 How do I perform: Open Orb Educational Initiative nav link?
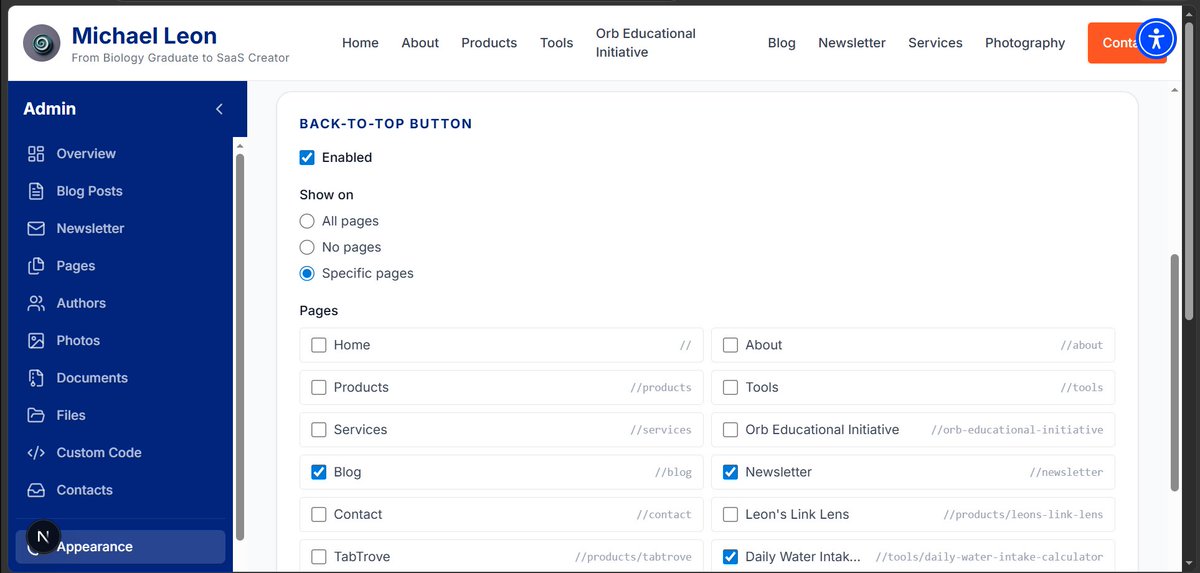coord(646,43)
